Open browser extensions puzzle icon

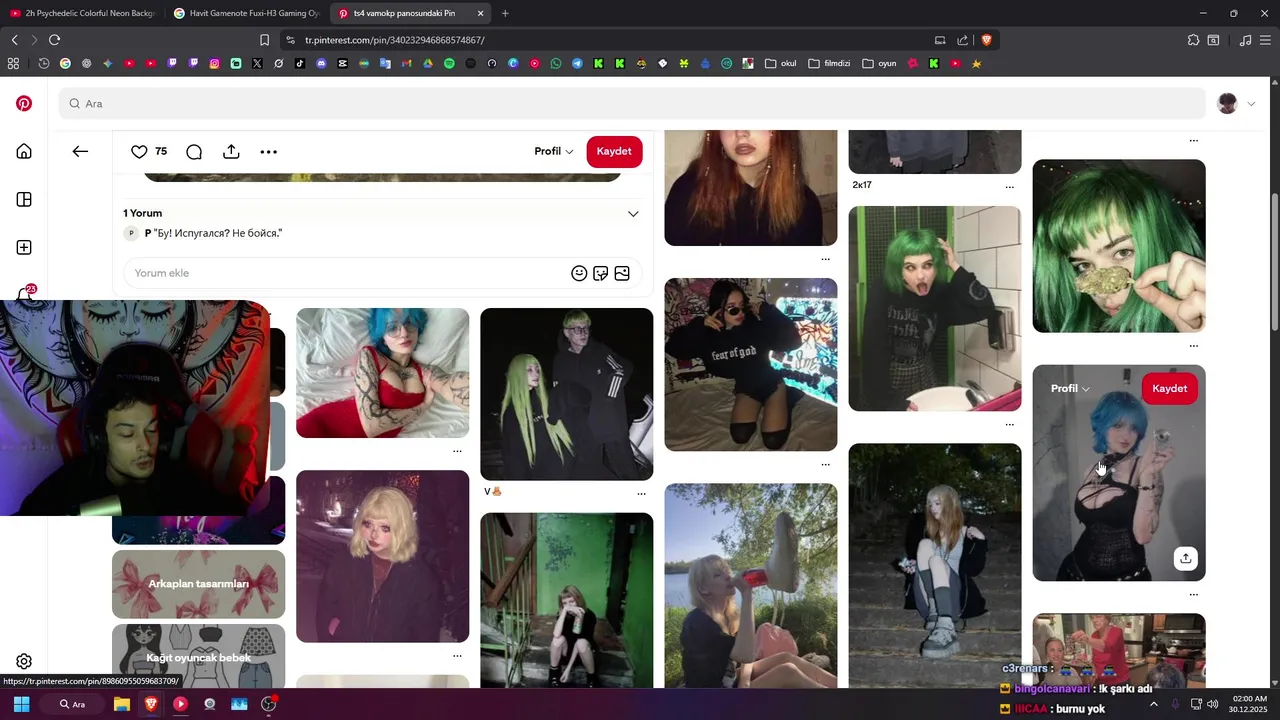click(1193, 40)
